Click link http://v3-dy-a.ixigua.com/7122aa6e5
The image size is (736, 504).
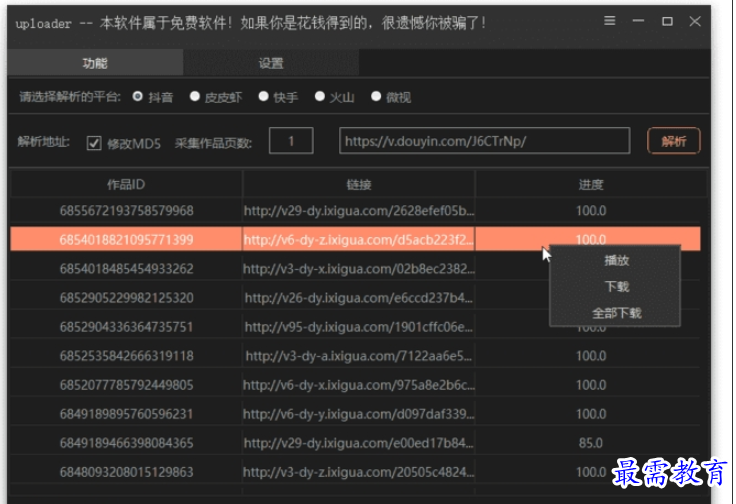tap(359, 356)
